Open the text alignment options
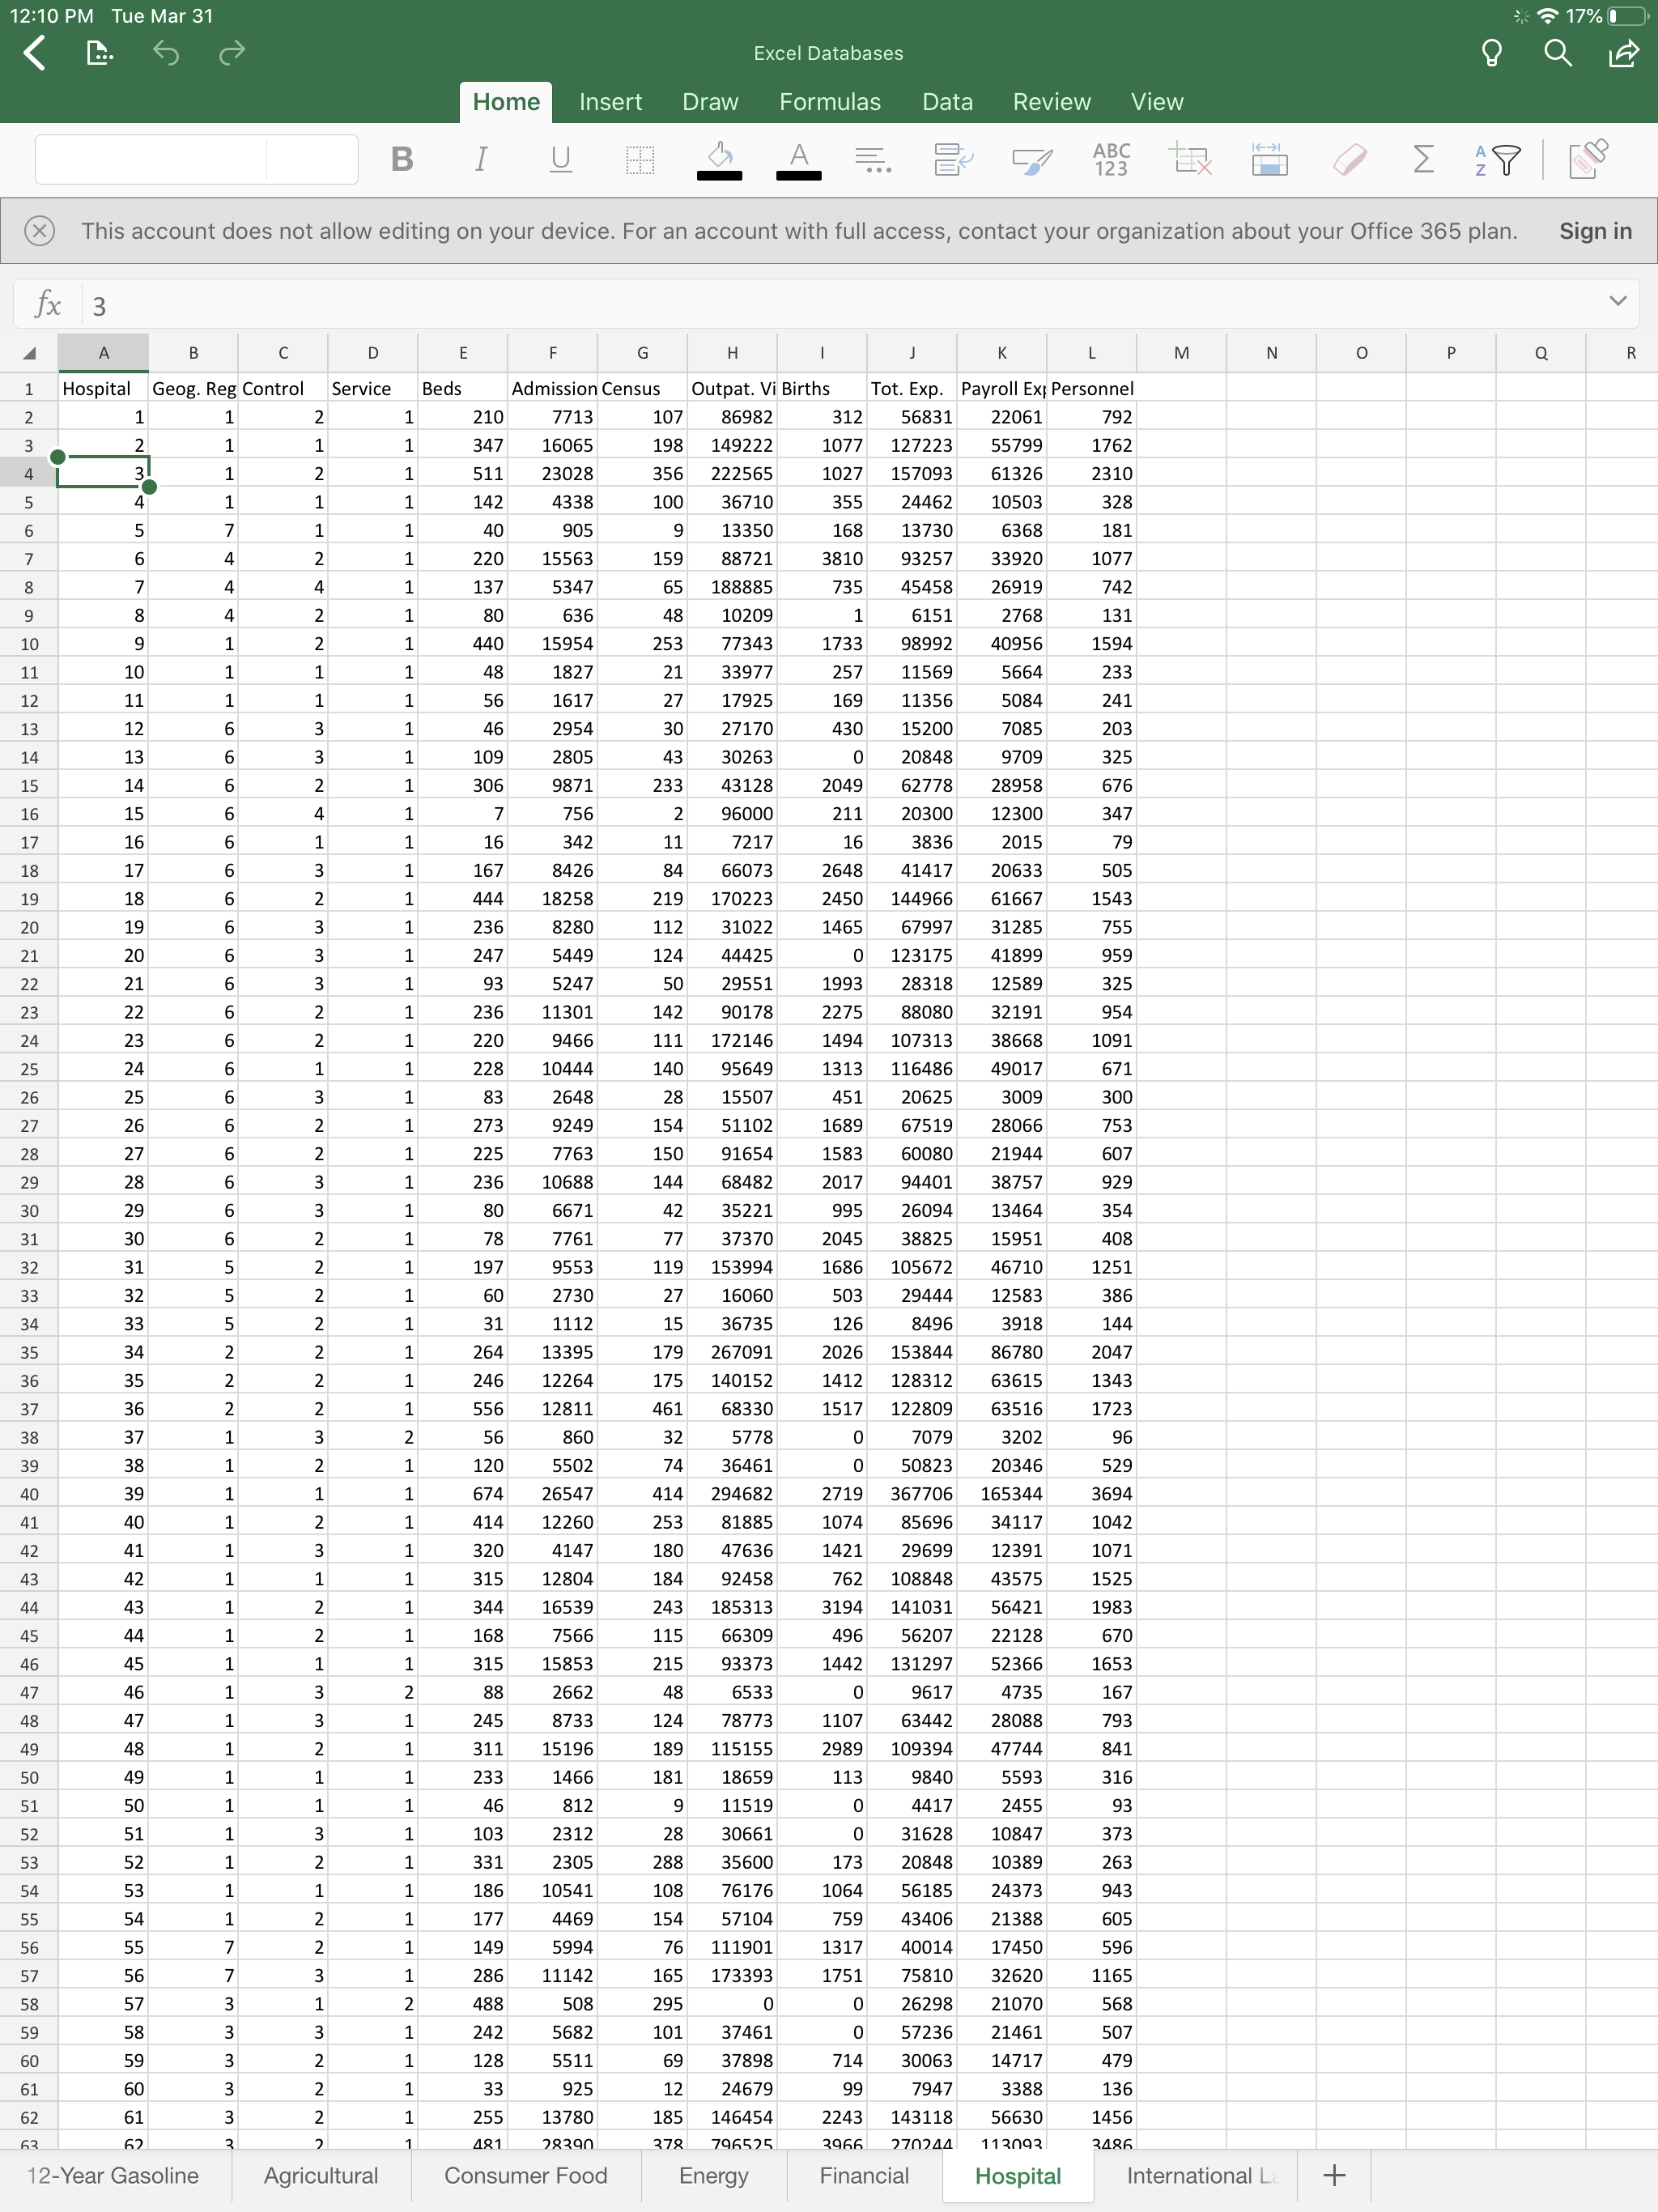The height and width of the screenshot is (2212, 1658). pos(873,159)
